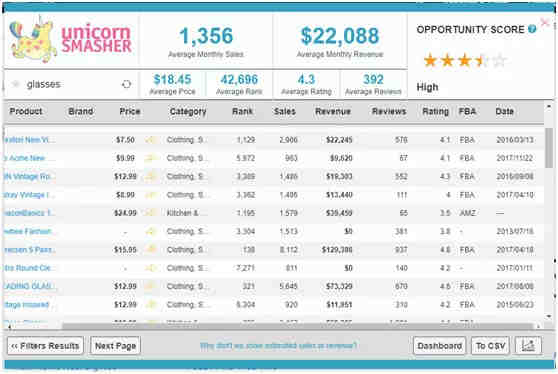Screen dimensions: 558x374
Task: Click the pin icon in the $15.95 row
Action: coord(151,250)
